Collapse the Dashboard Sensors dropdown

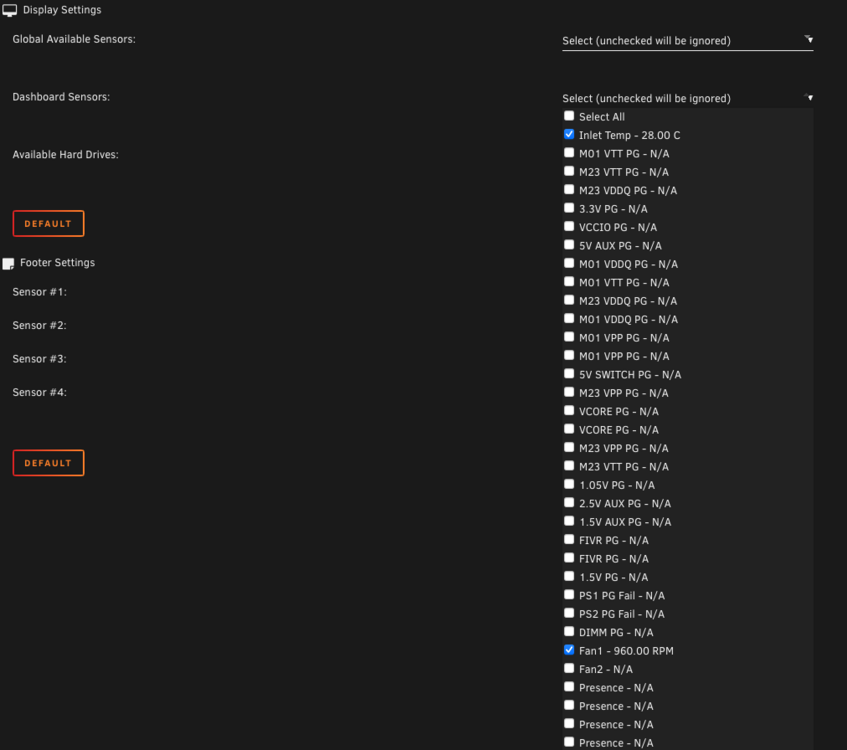point(687,98)
